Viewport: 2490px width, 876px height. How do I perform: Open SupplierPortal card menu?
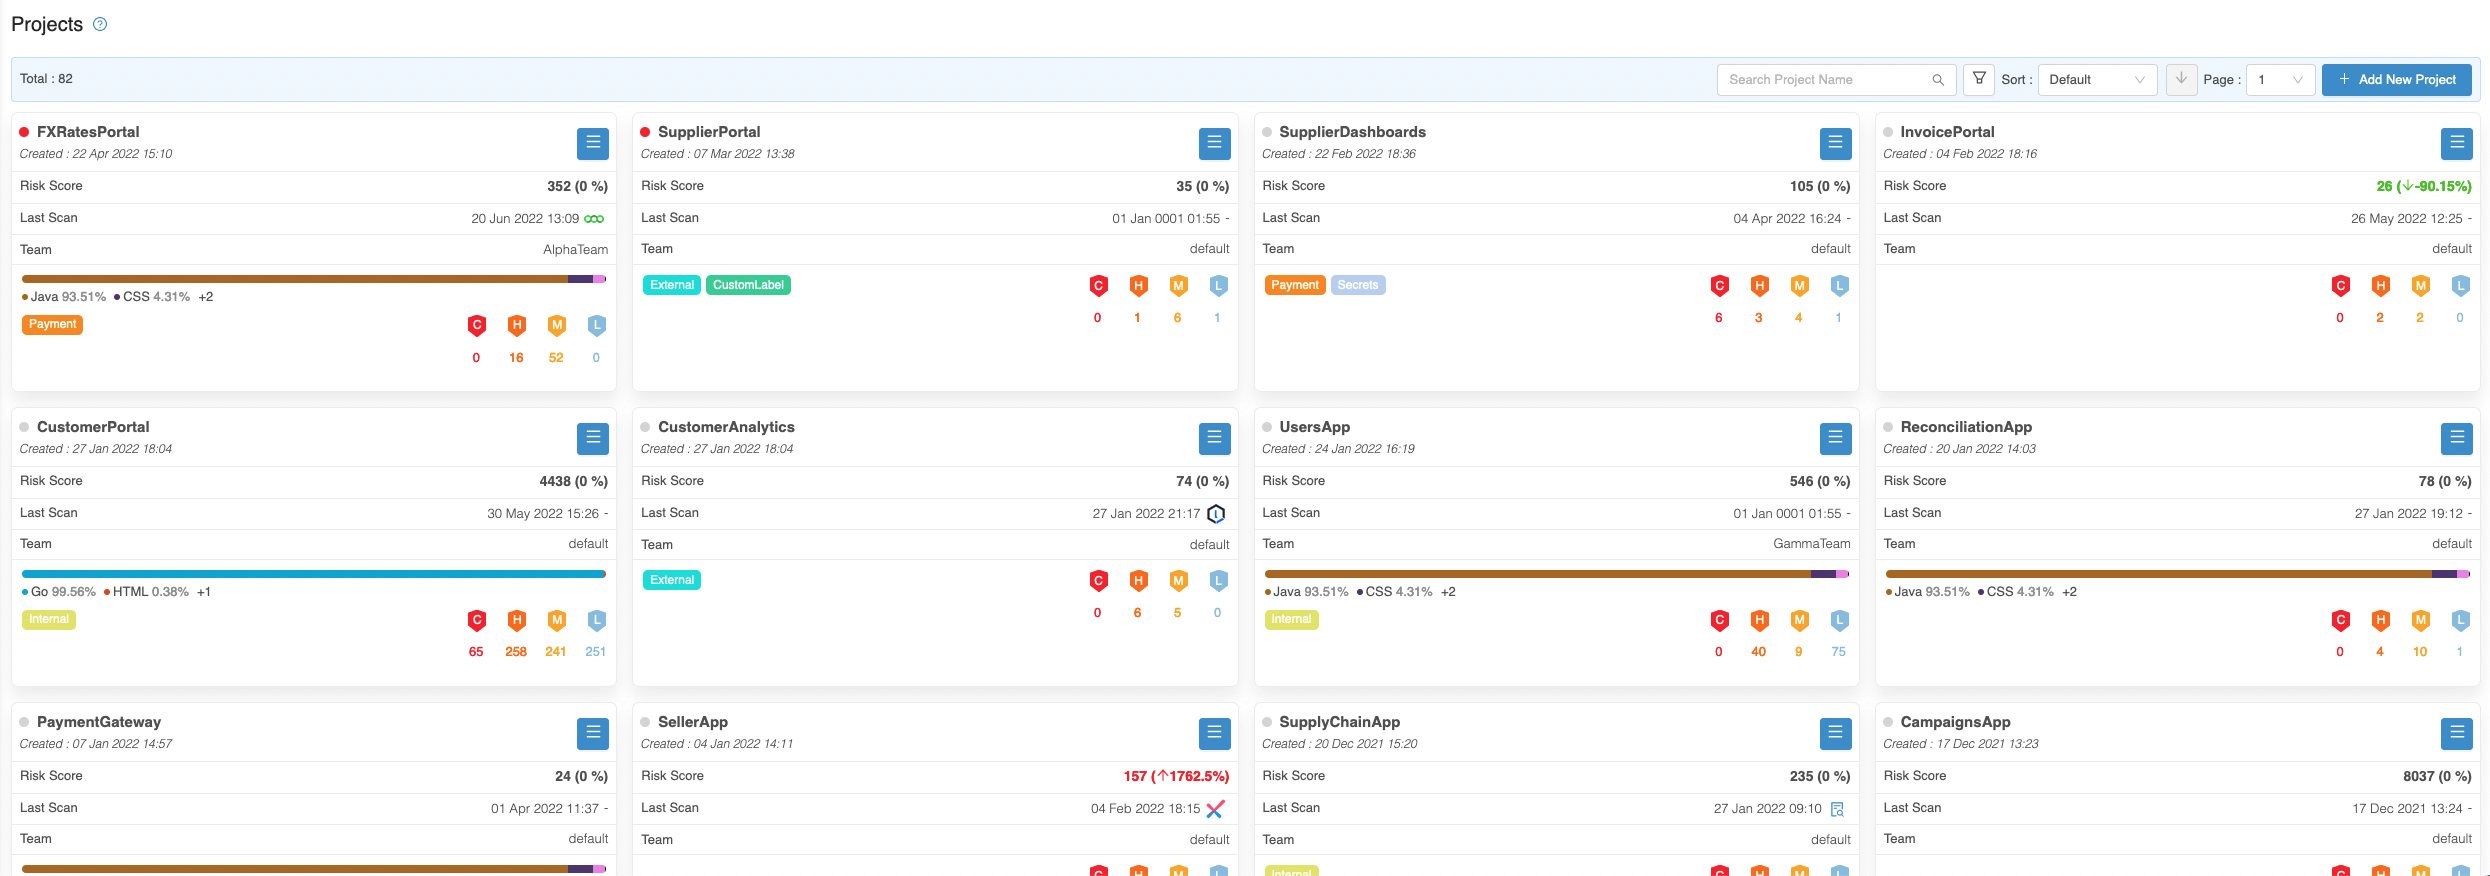tap(1214, 143)
